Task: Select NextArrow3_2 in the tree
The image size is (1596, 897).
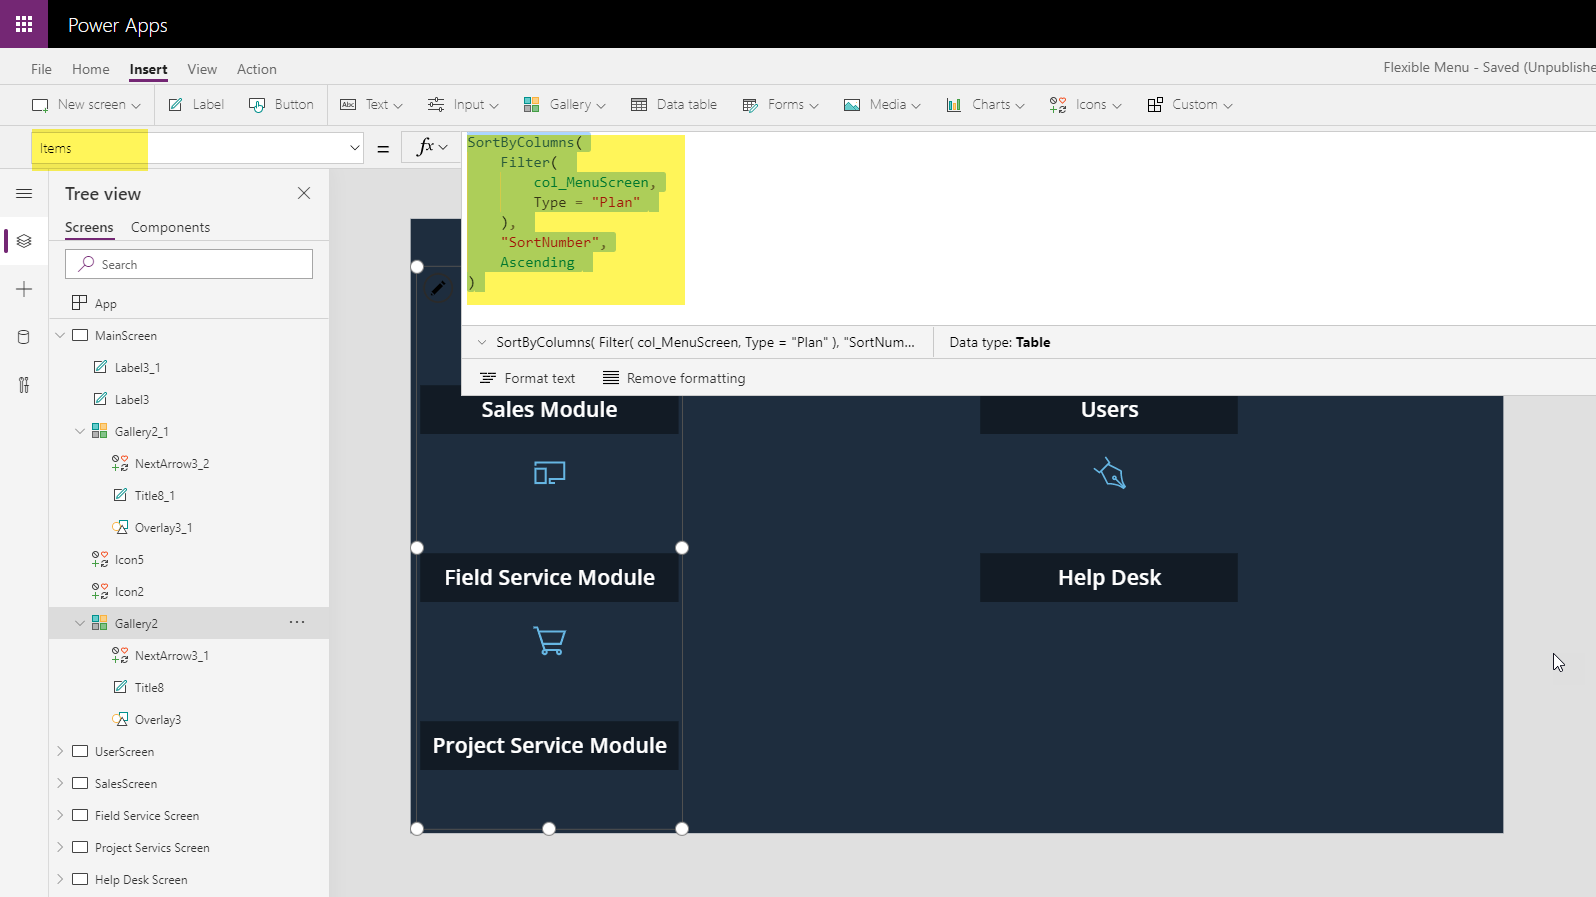Action: pos(172,463)
